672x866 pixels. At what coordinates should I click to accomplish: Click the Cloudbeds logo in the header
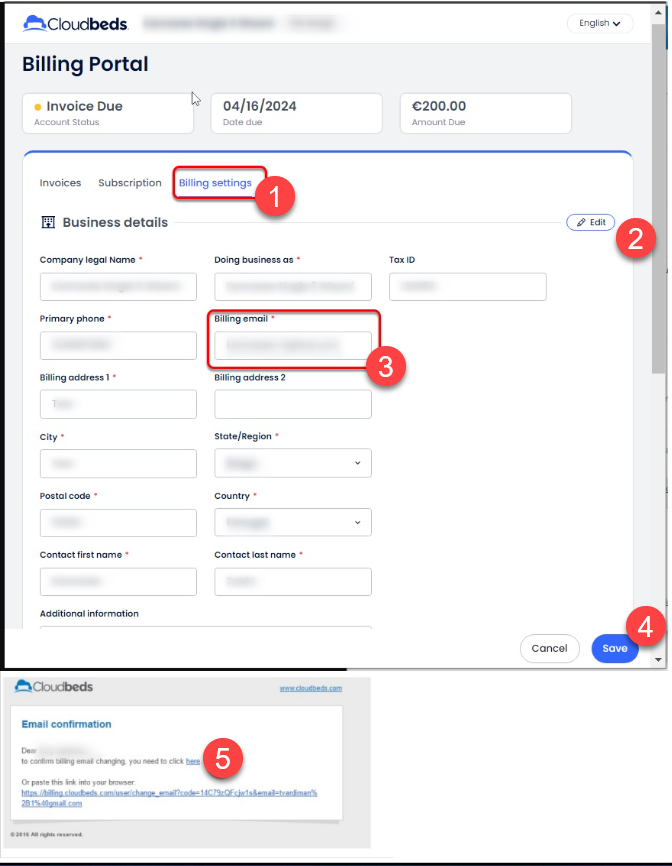tap(76, 24)
